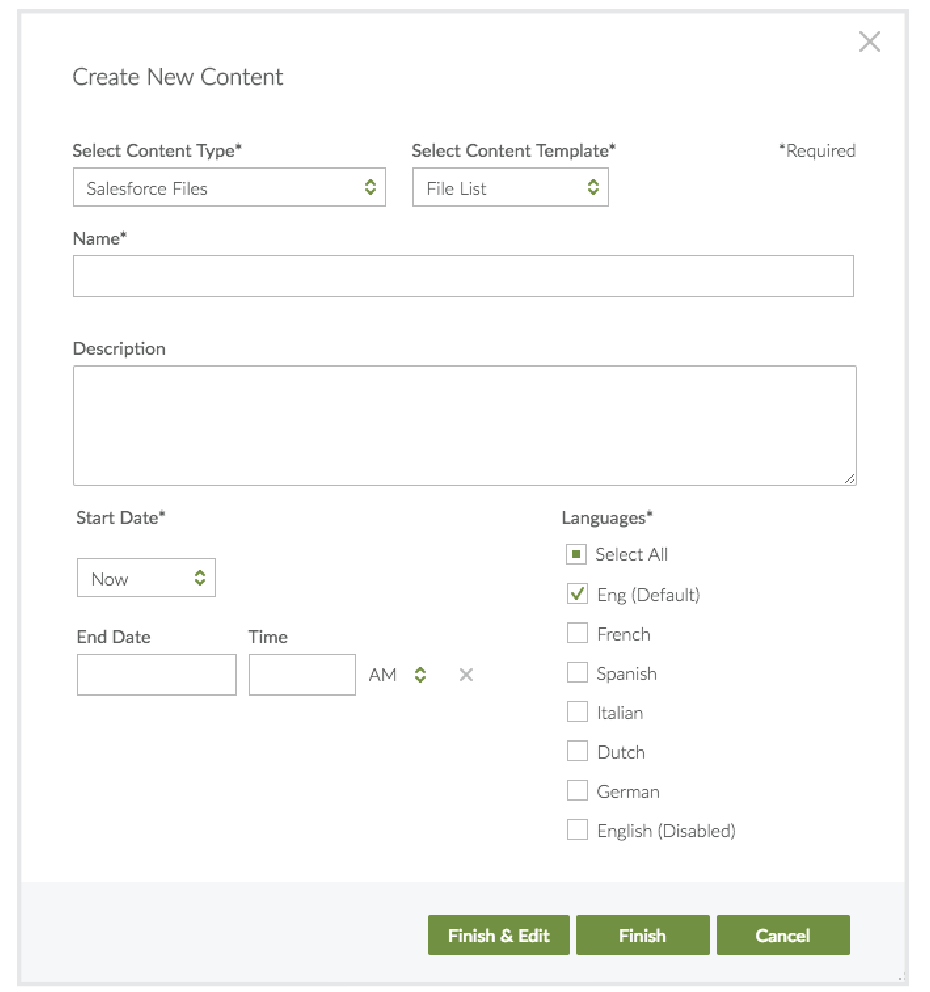The height and width of the screenshot is (992, 930).
Task: Close the Create New Content dialog
Action: click(869, 42)
